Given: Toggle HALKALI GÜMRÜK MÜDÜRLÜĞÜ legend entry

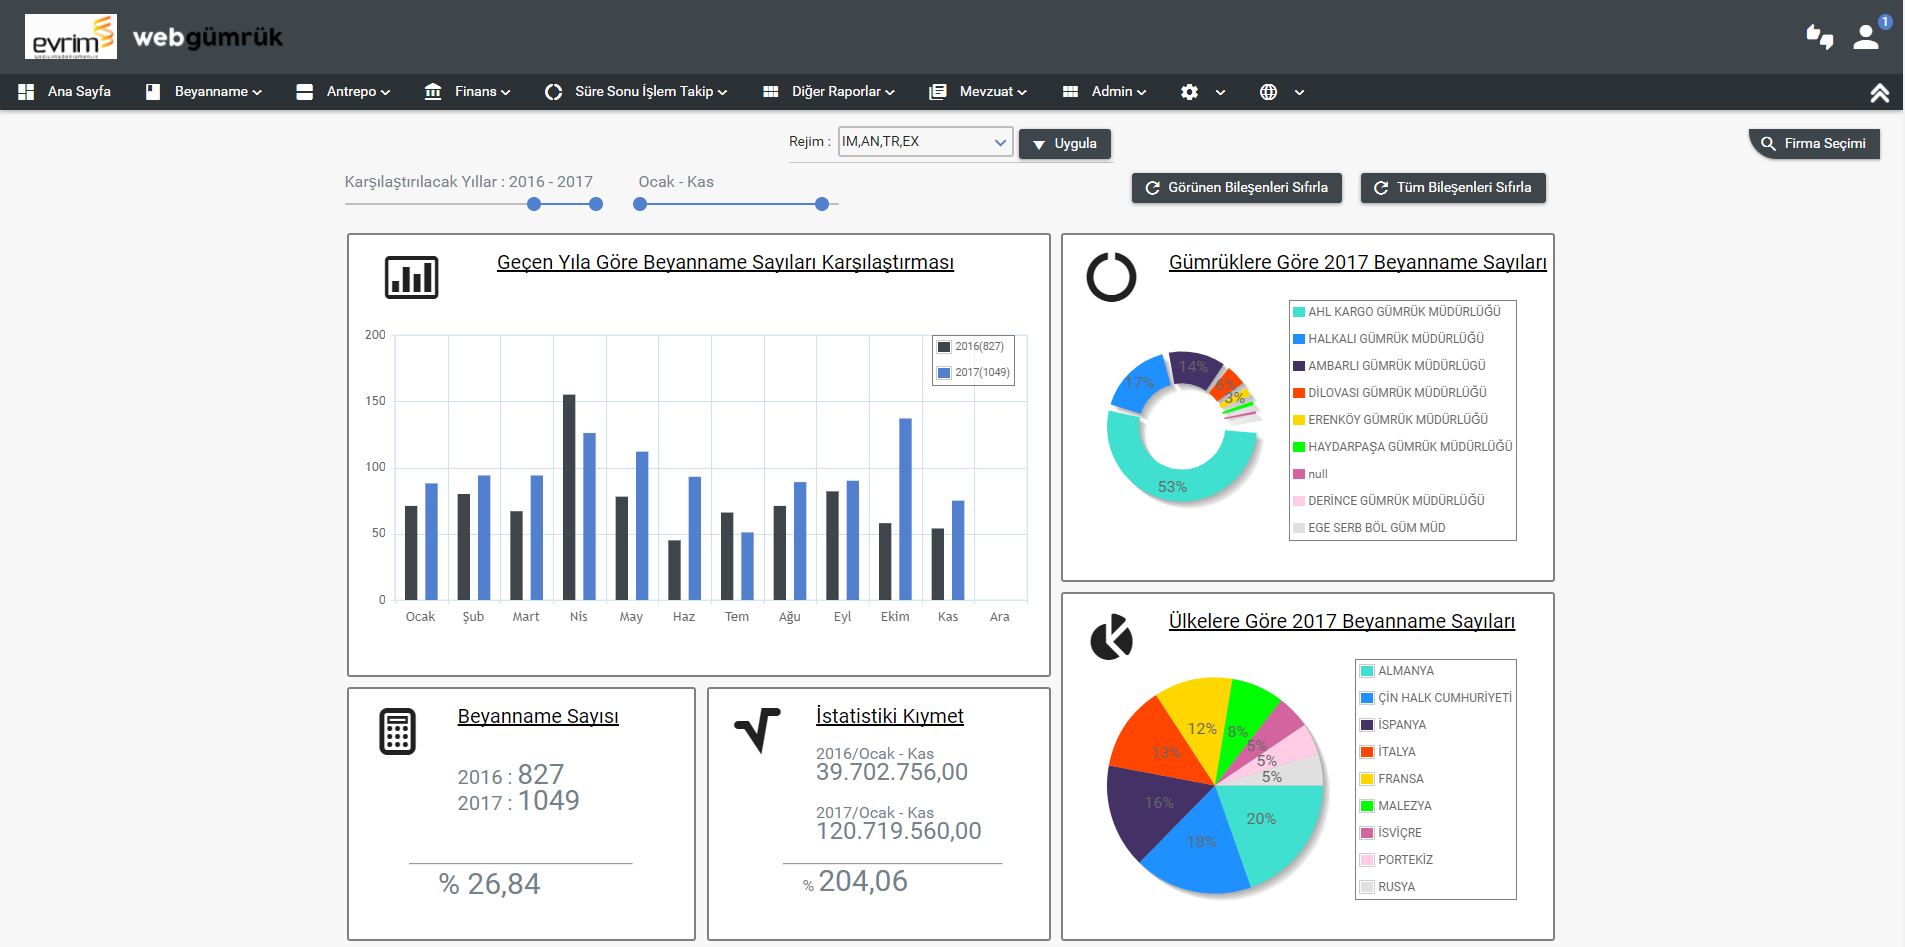Looking at the screenshot, I should [1389, 339].
